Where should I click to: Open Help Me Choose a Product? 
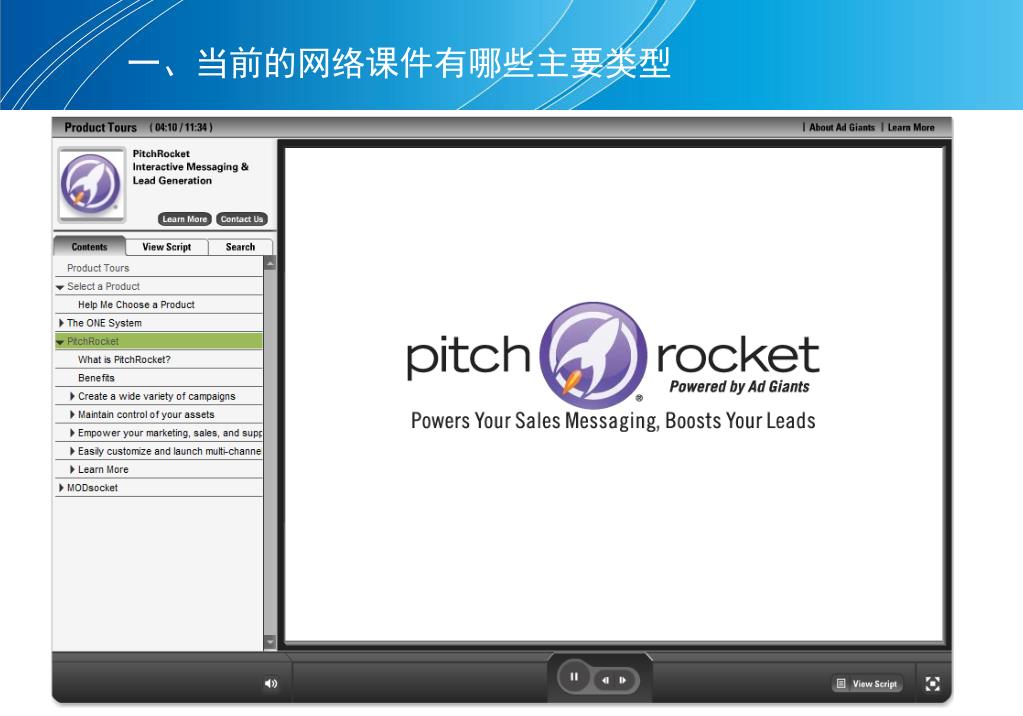pyautogui.click(x=159, y=304)
